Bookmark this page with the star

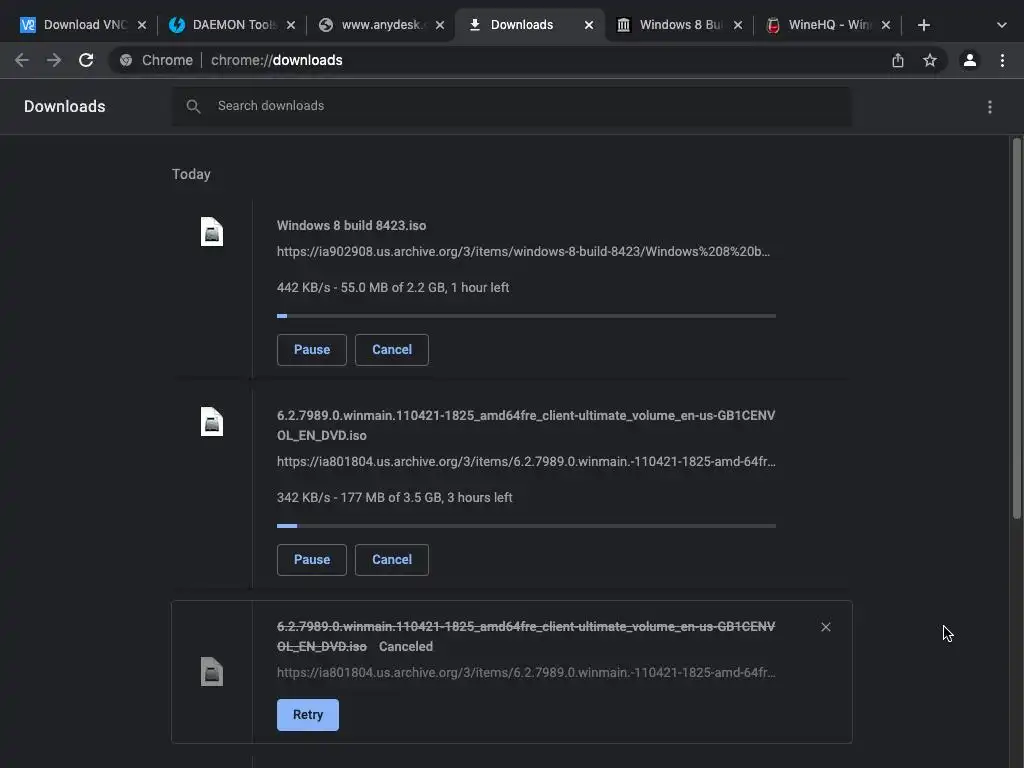point(930,60)
